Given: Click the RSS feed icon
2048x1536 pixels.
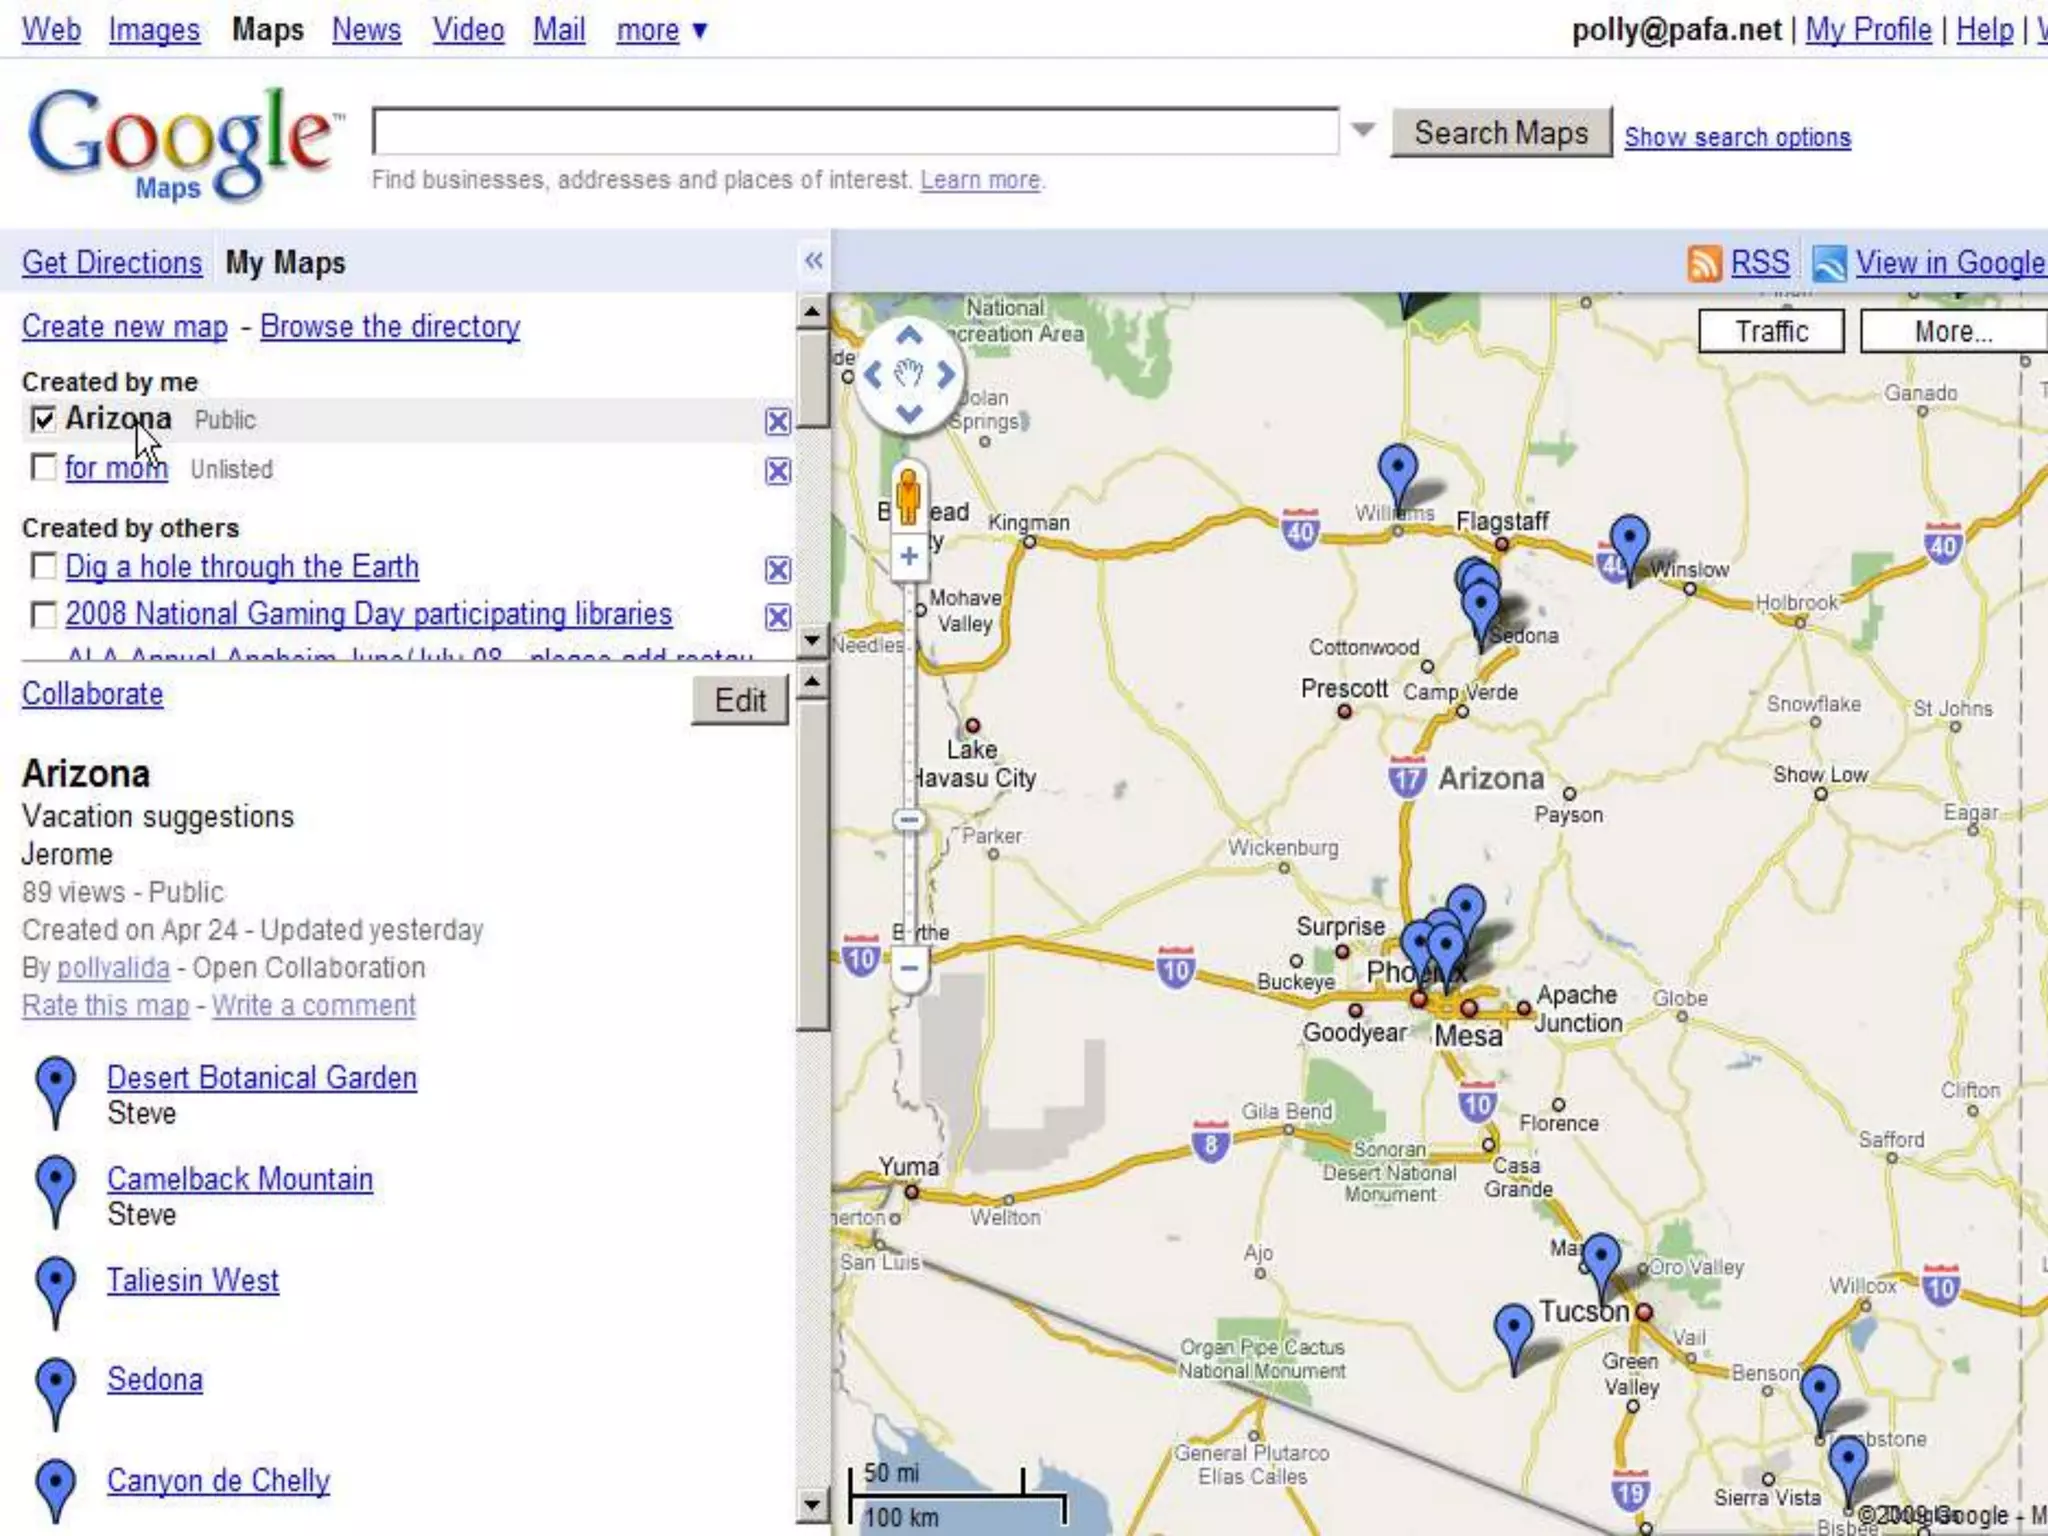Looking at the screenshot, I should pos(1704,263).
